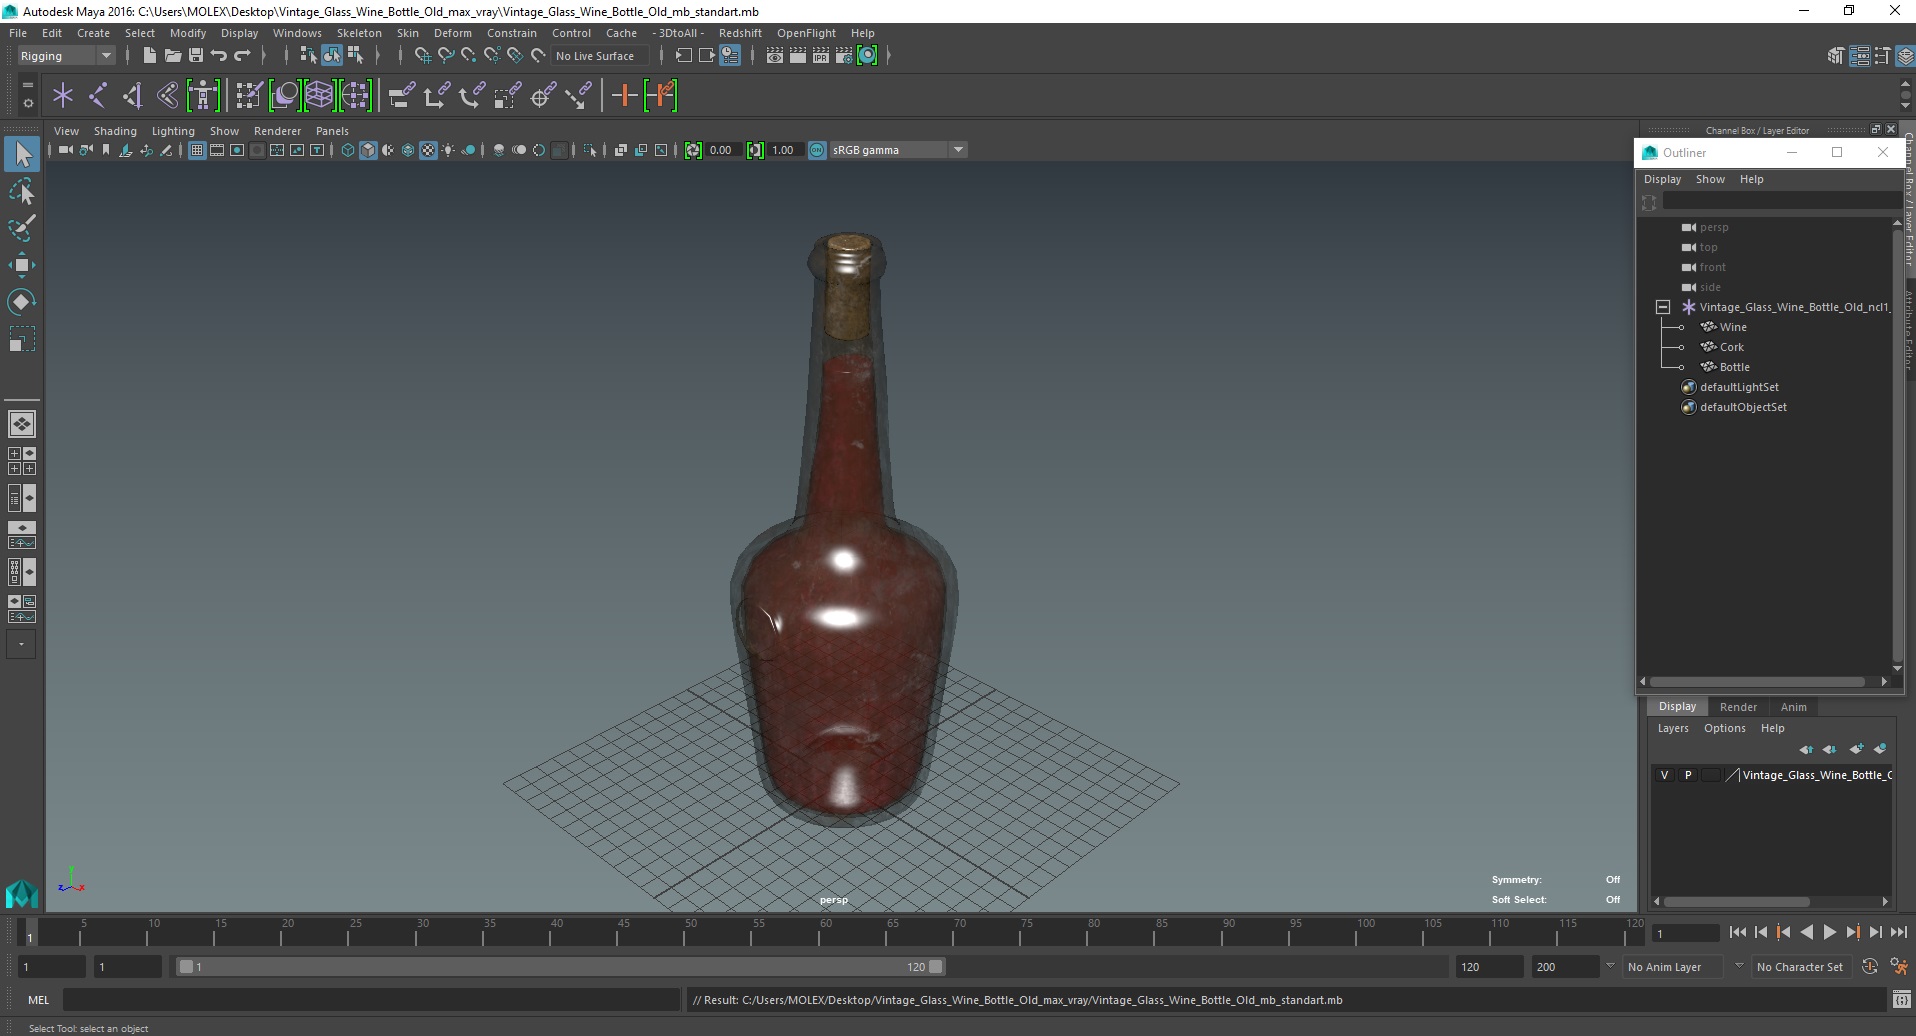
Task: Select Cork object in Outliner
Action: 1731,347
